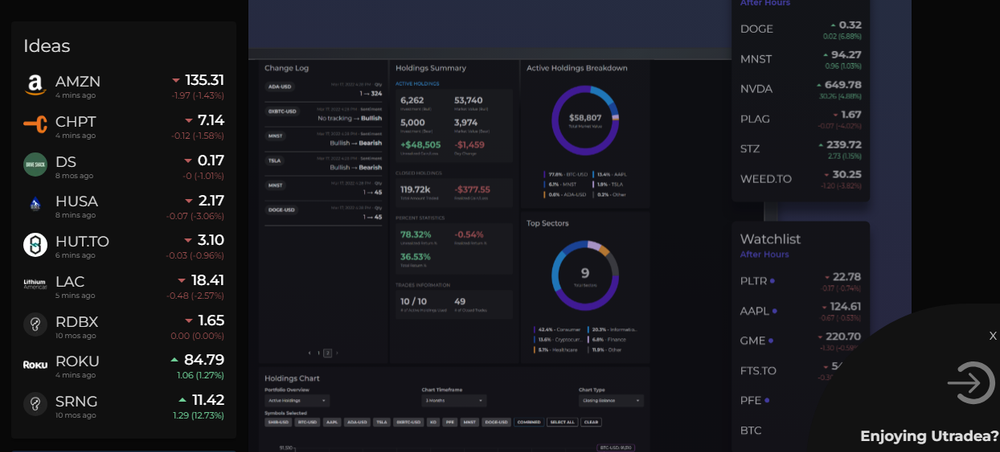Image resolution: width=1000 pixels, height=452 pixels.
Task: Click the After Hours label under Watchlist
Action: tap(764, 254)
